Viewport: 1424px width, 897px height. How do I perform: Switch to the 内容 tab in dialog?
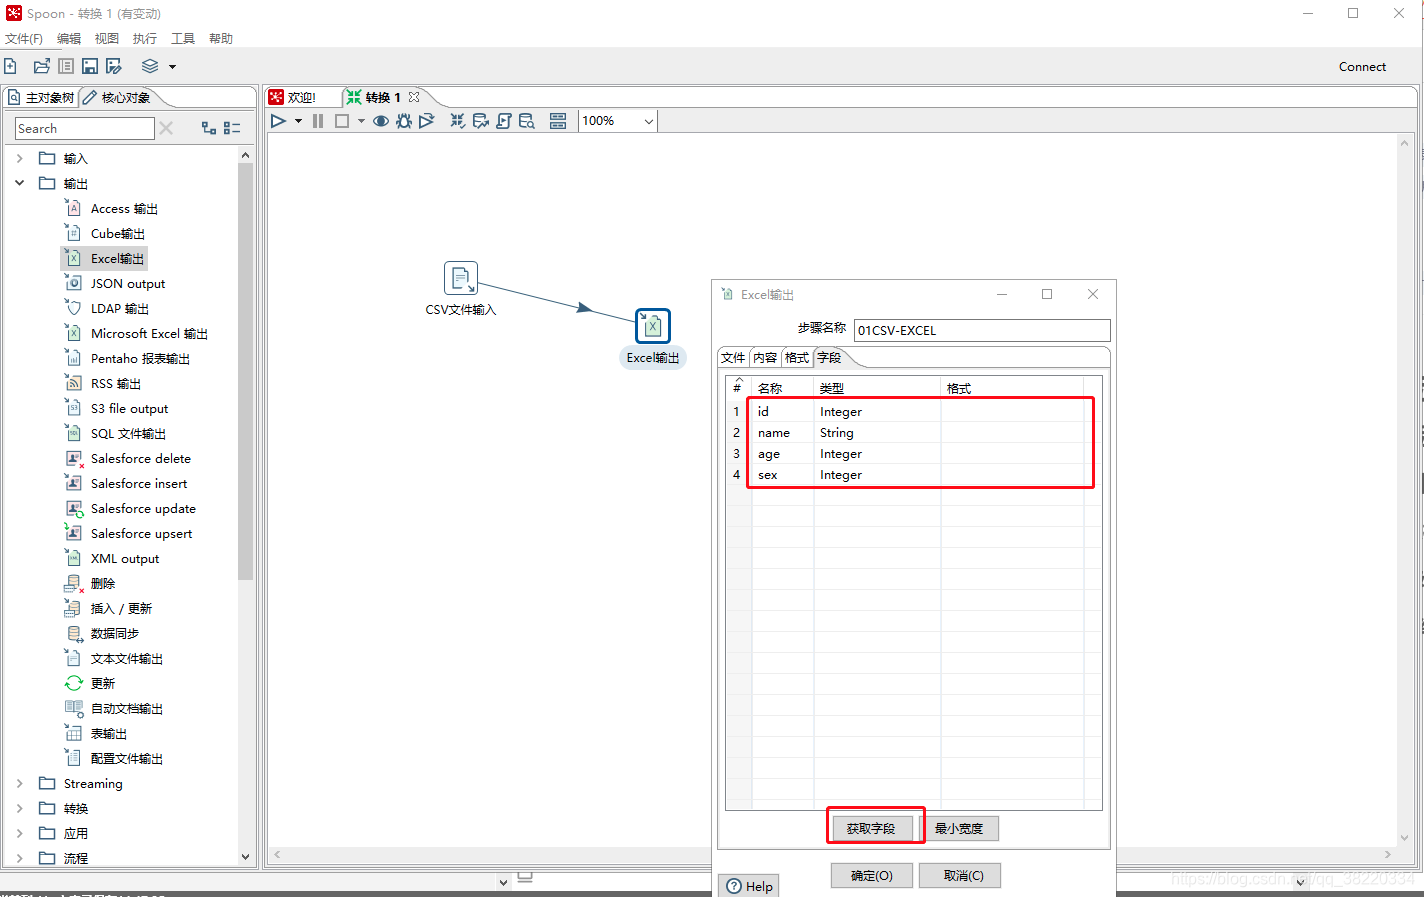(766, 357)
